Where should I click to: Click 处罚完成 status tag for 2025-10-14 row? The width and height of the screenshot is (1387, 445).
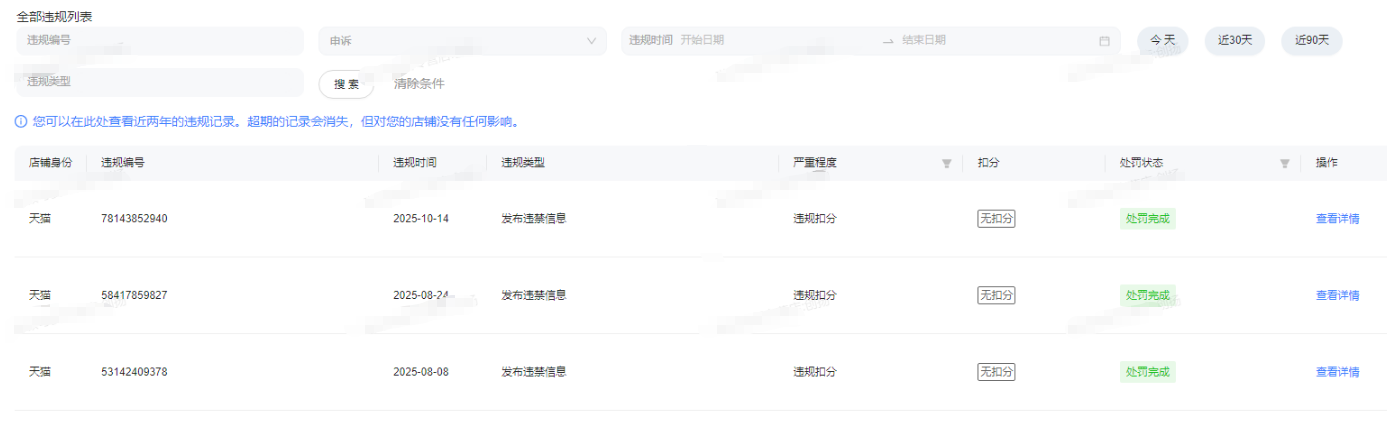click(1147, 219)
